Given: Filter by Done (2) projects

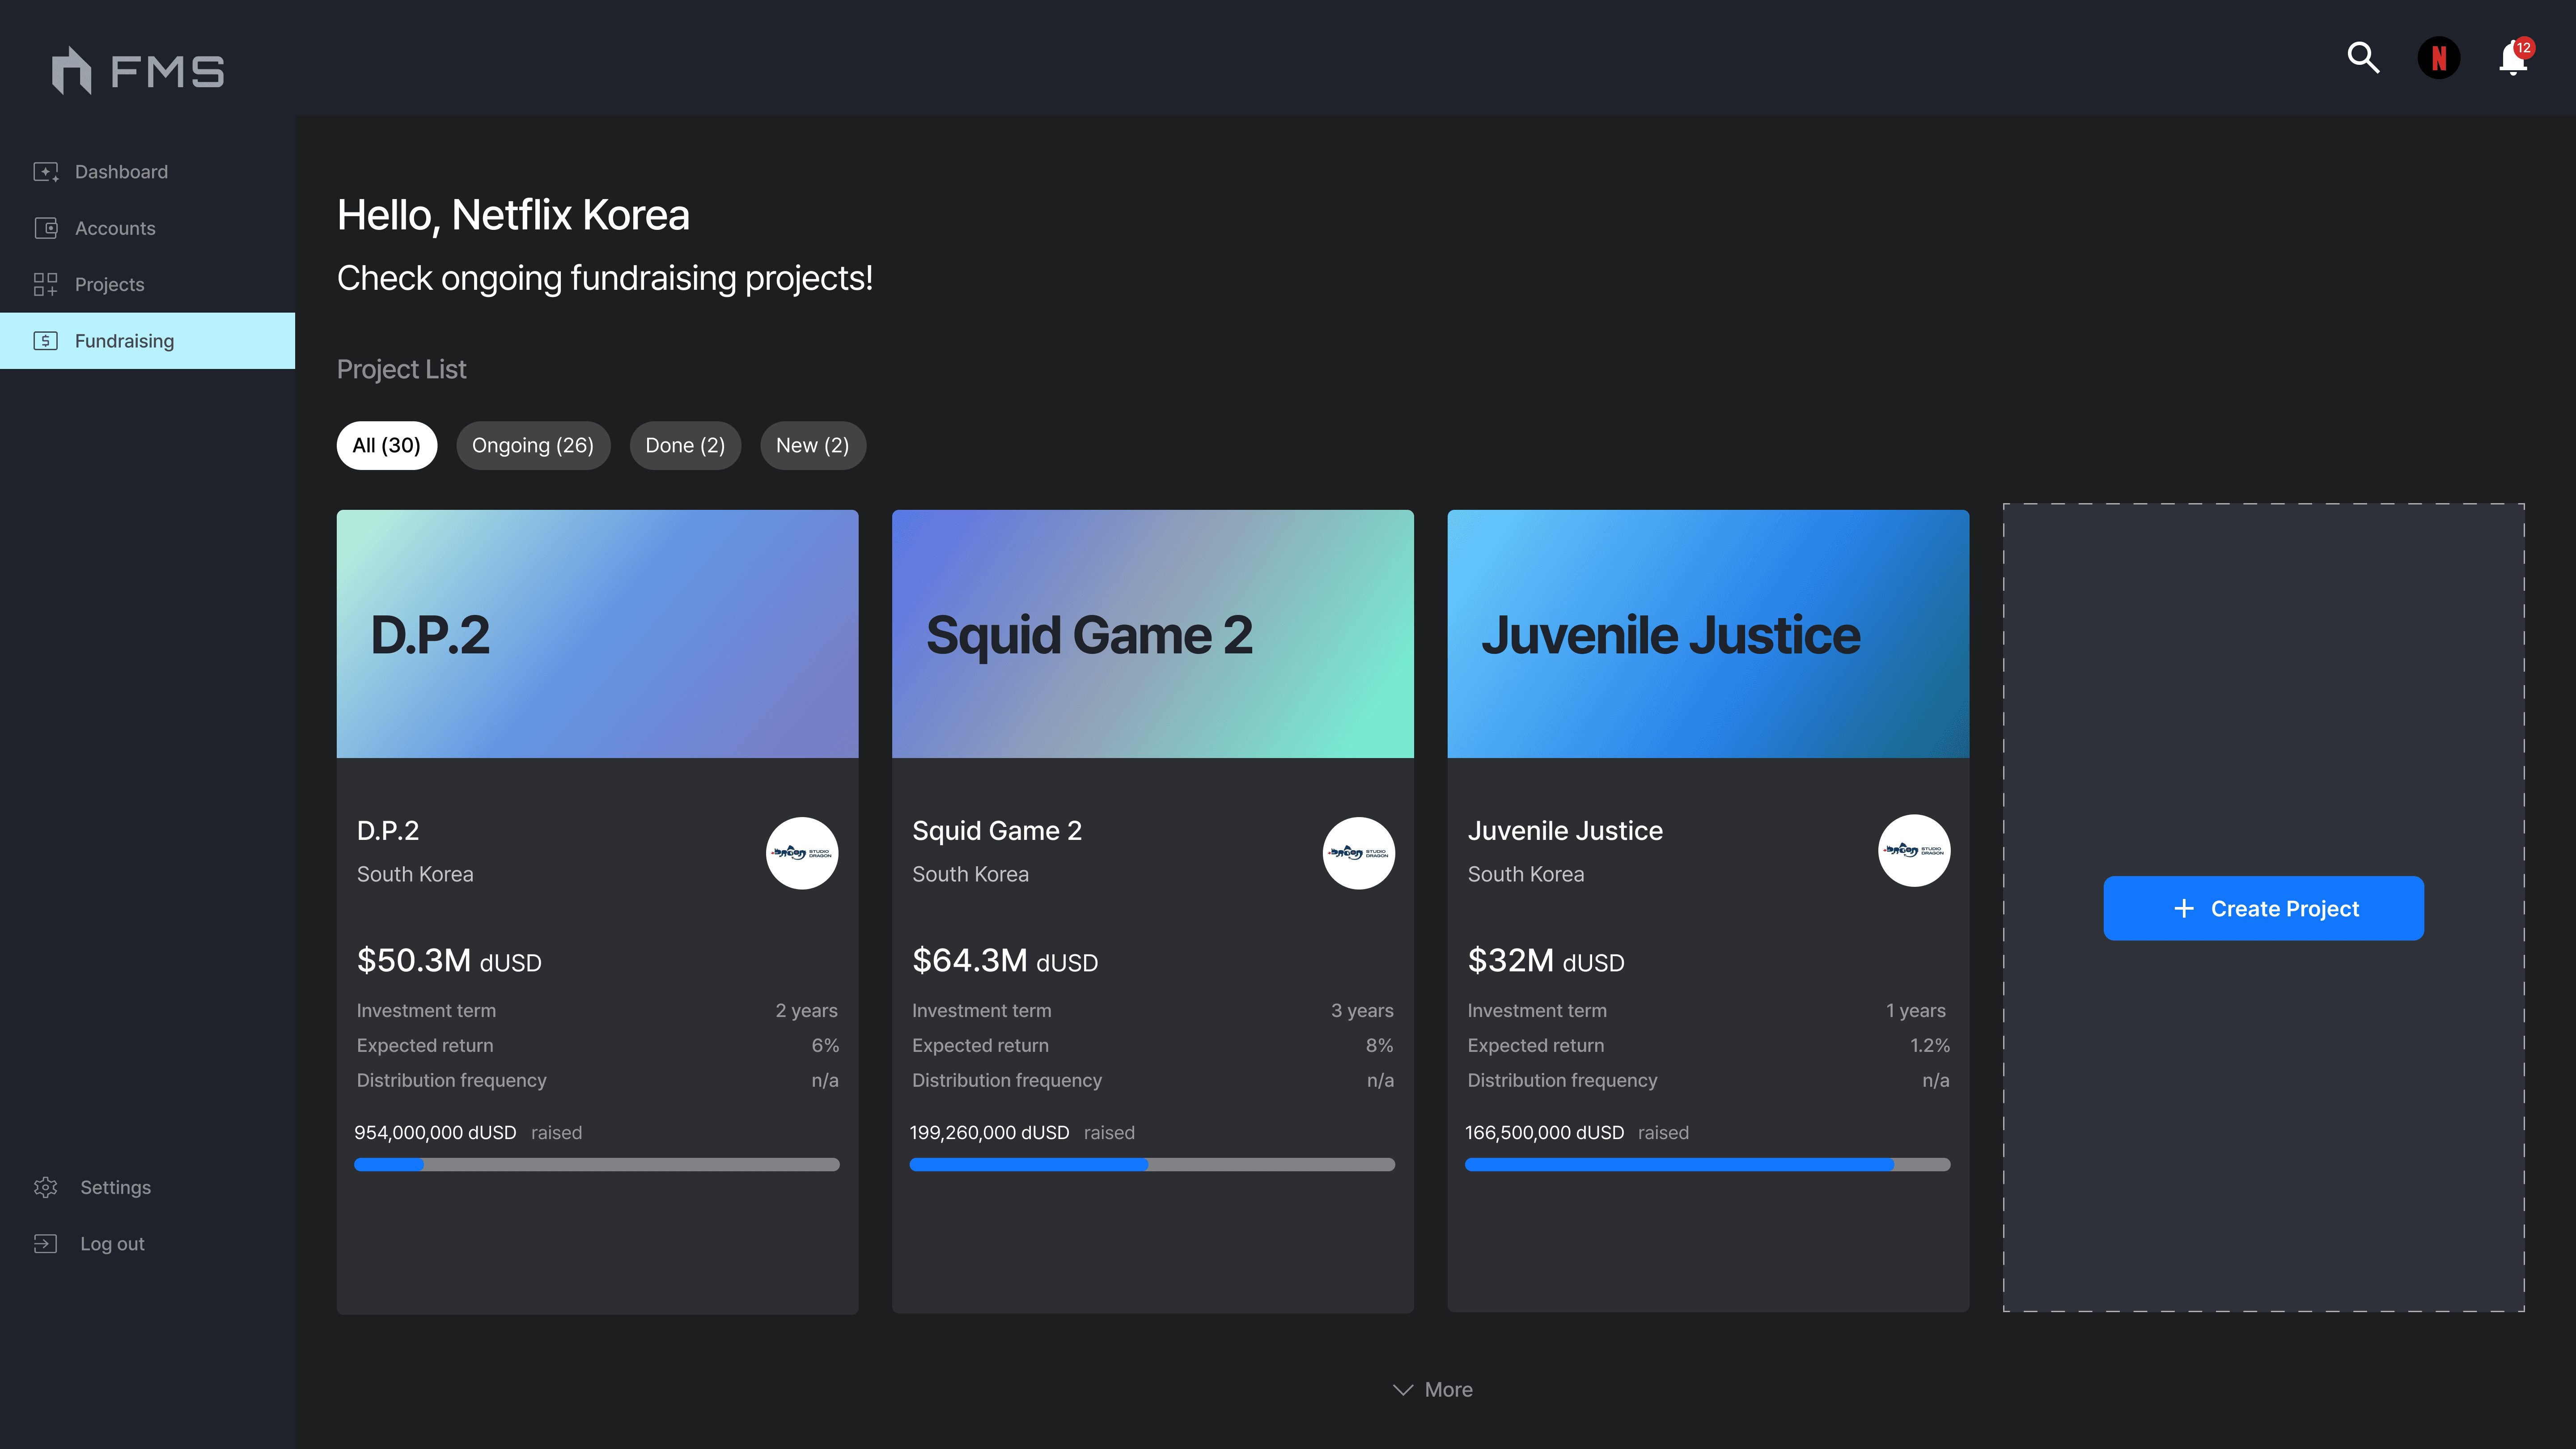Looking at the screenshot, I should click(x=685, y=446).
